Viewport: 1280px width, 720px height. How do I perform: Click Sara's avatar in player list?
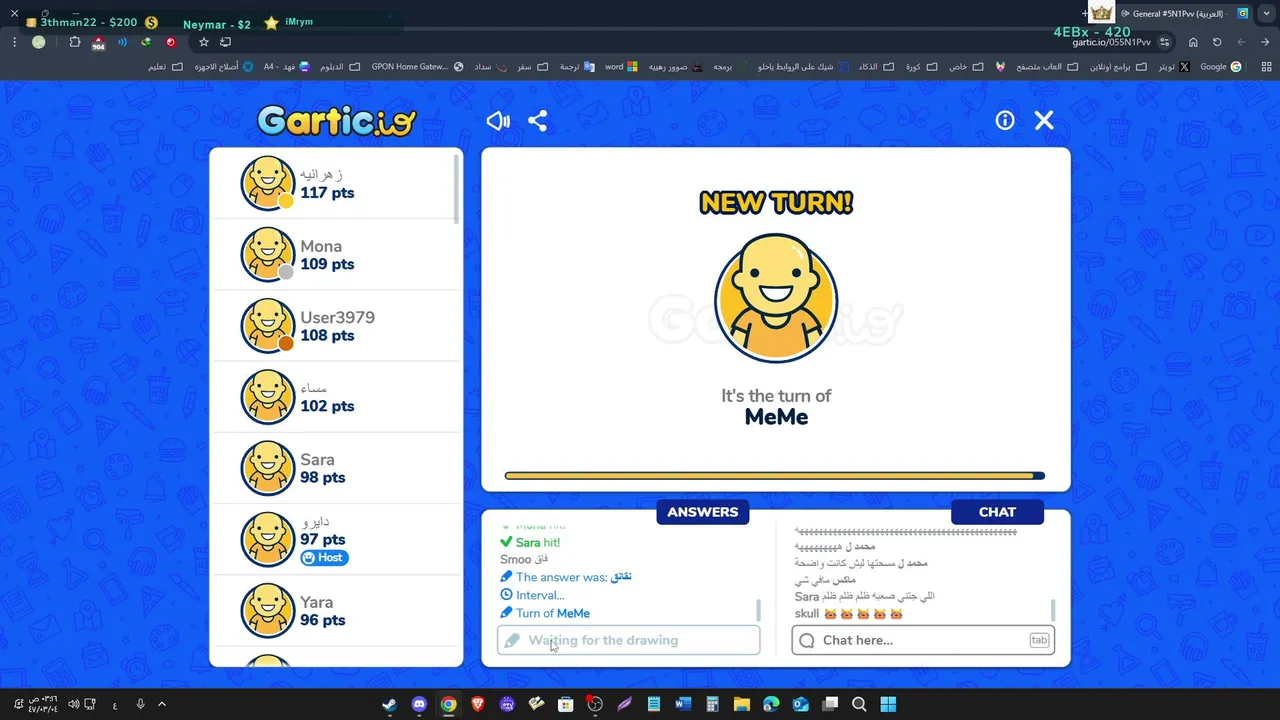point(268,468)
